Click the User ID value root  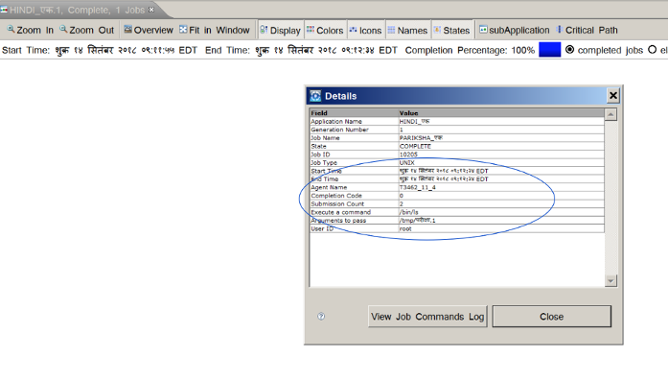pos(405,229)
